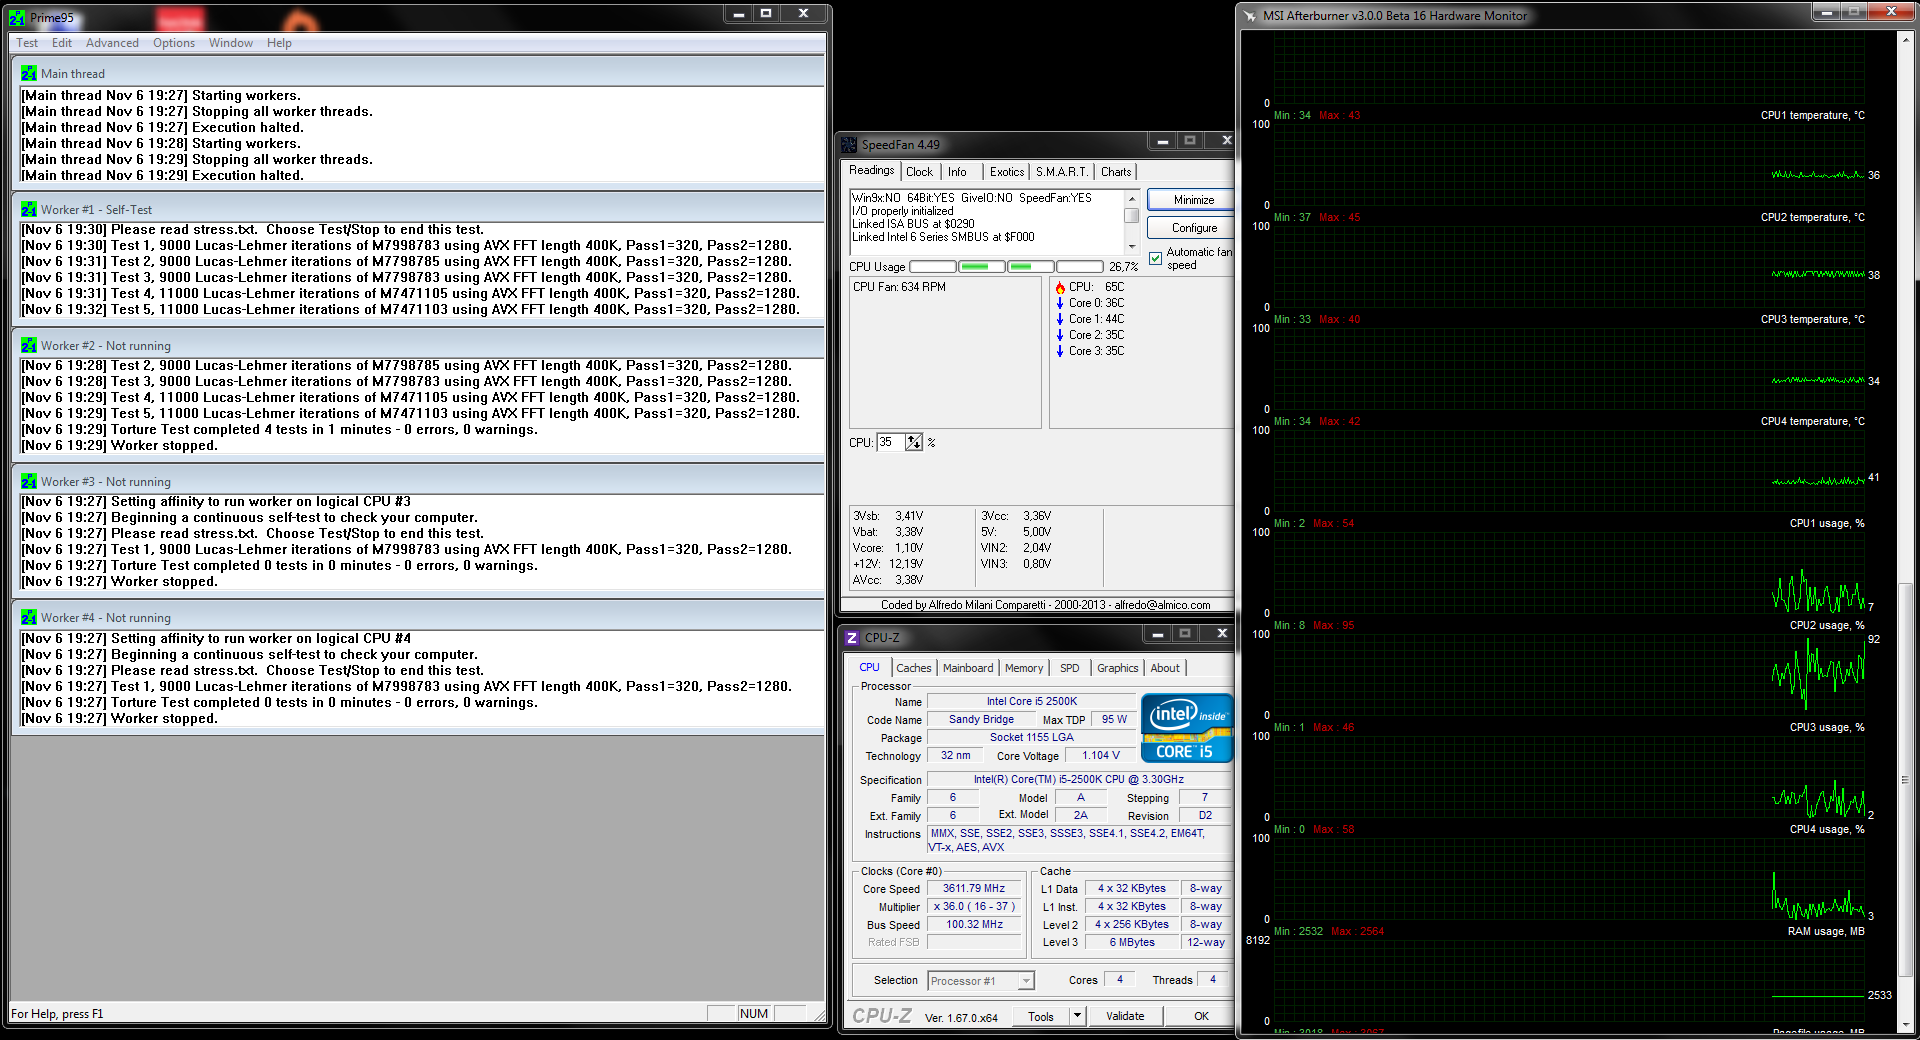Click the "CPU Fan: 634 RPM" reading
The image size is (1920, 1040).
click(x=899, y=287)
